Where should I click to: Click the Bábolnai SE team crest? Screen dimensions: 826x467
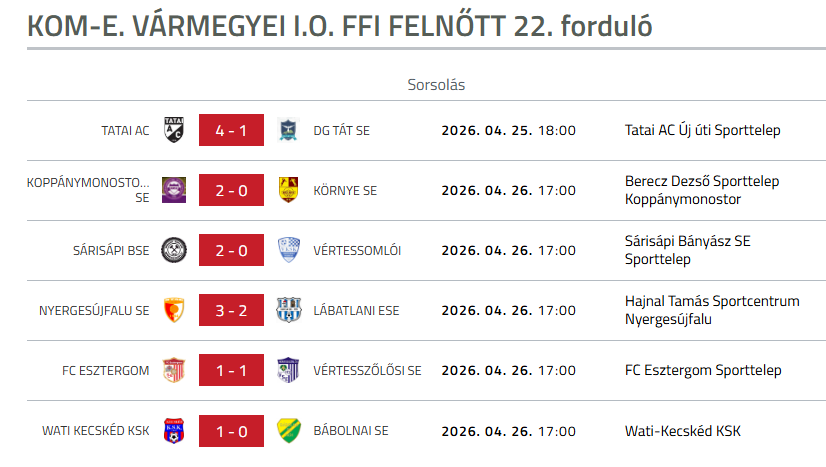pos(288,431)
